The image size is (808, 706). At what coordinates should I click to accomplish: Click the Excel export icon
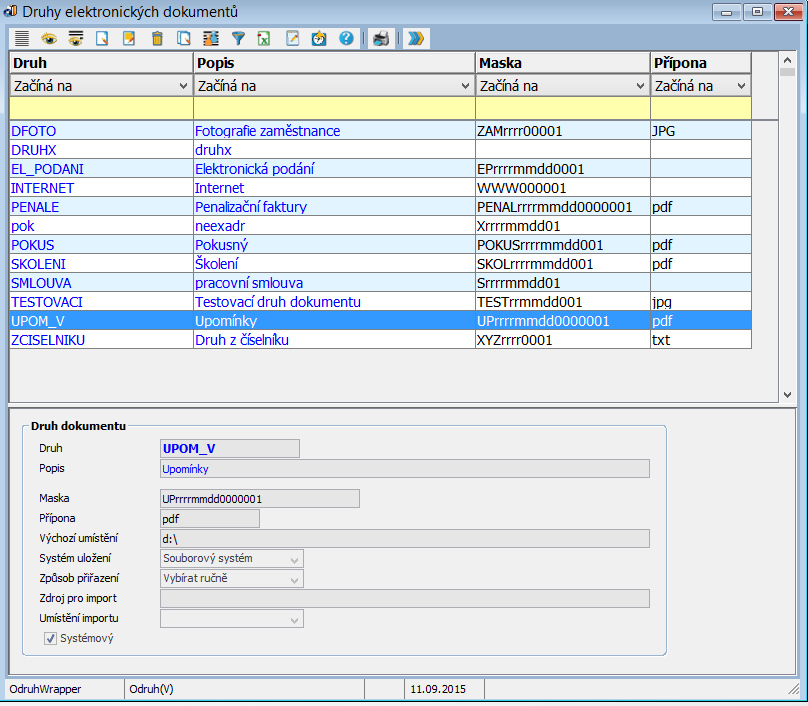264,38
